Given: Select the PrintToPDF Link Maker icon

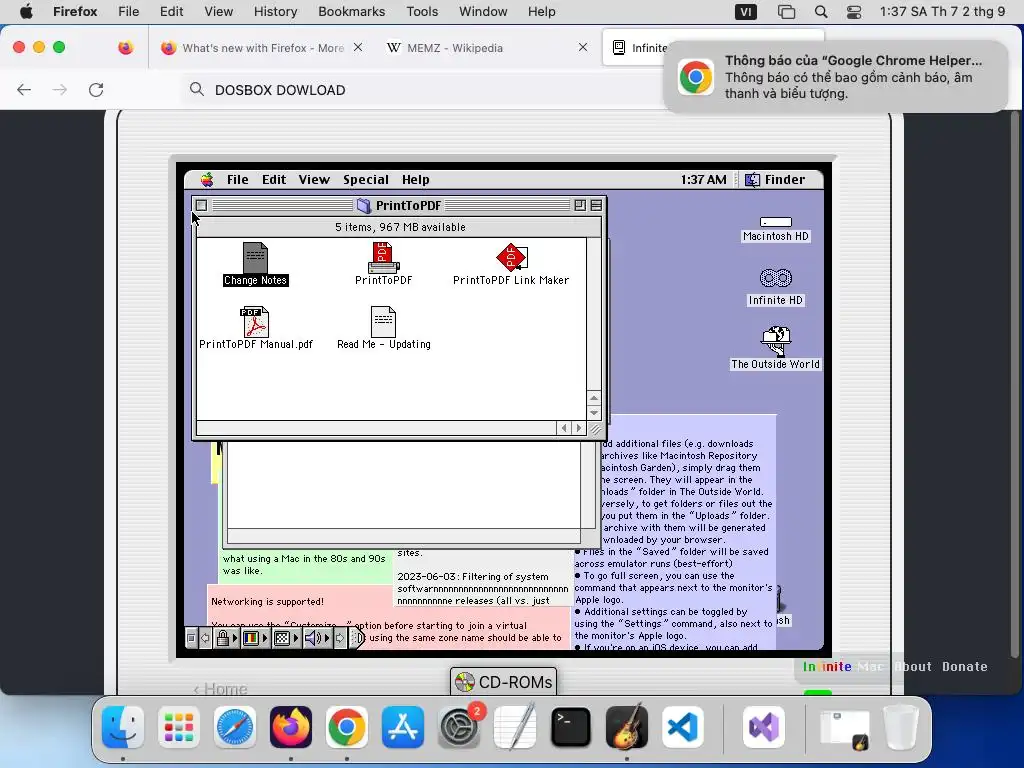Looking at the screenshot, I should pos(511,257).
